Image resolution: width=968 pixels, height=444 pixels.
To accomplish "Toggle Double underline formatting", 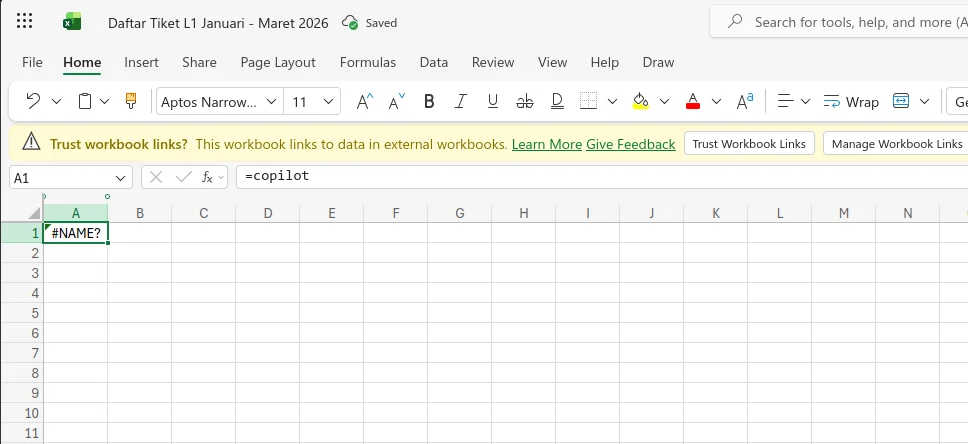I will (x=557, y=101).
